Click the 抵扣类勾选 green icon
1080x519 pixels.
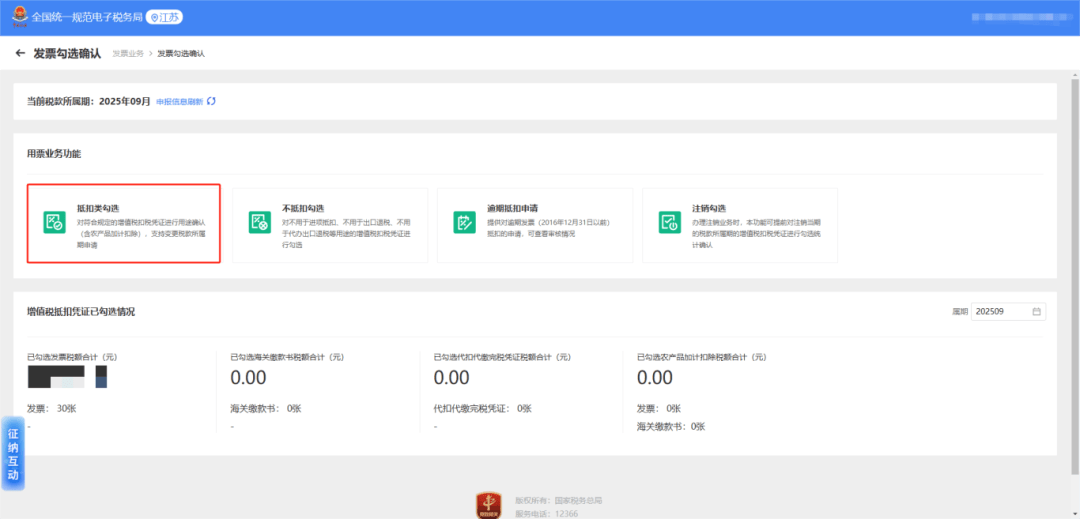click(54, 222)
